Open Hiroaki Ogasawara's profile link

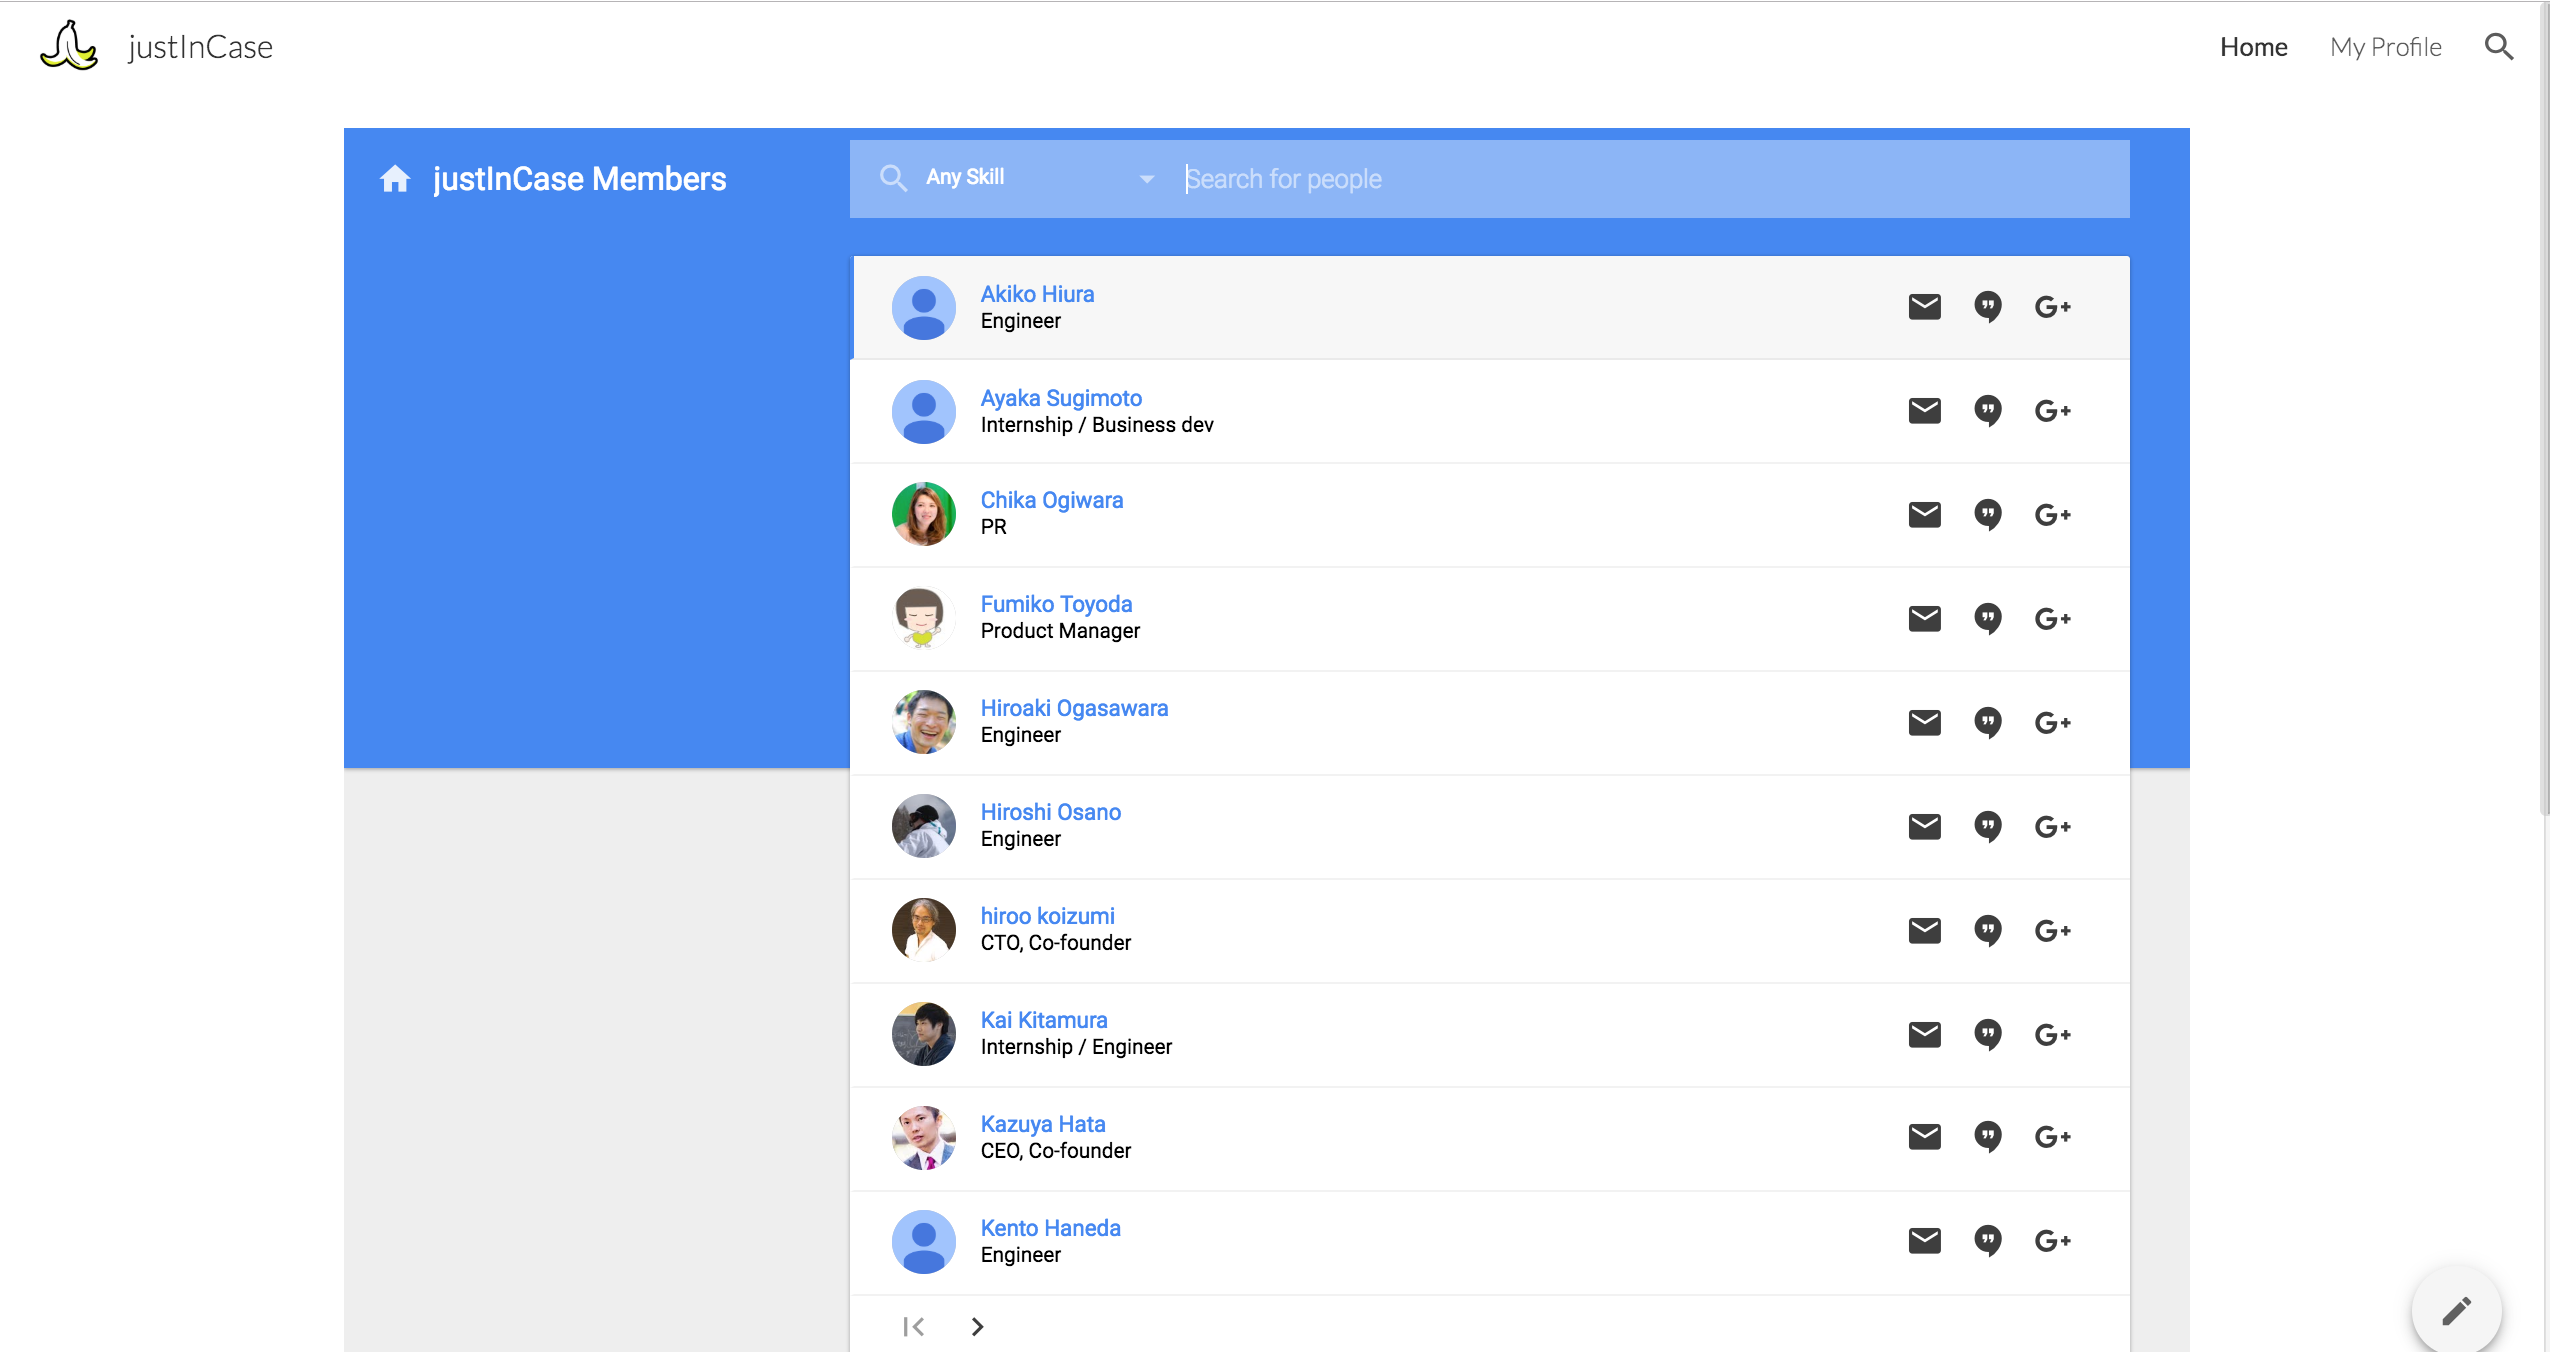[x=1074, y=708]
